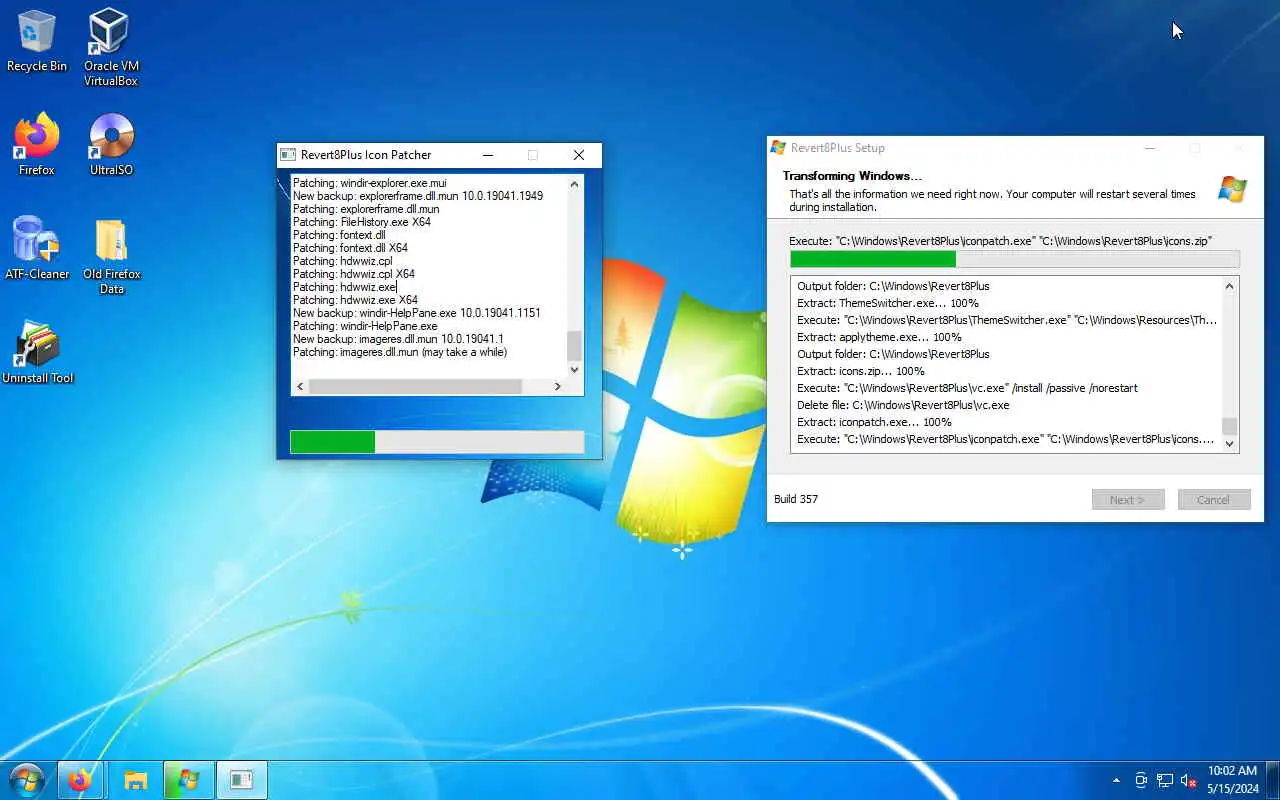Open the Recycle Bin desktop icon
Viewport: 1280px width, 800px height.
coord(37,40)
